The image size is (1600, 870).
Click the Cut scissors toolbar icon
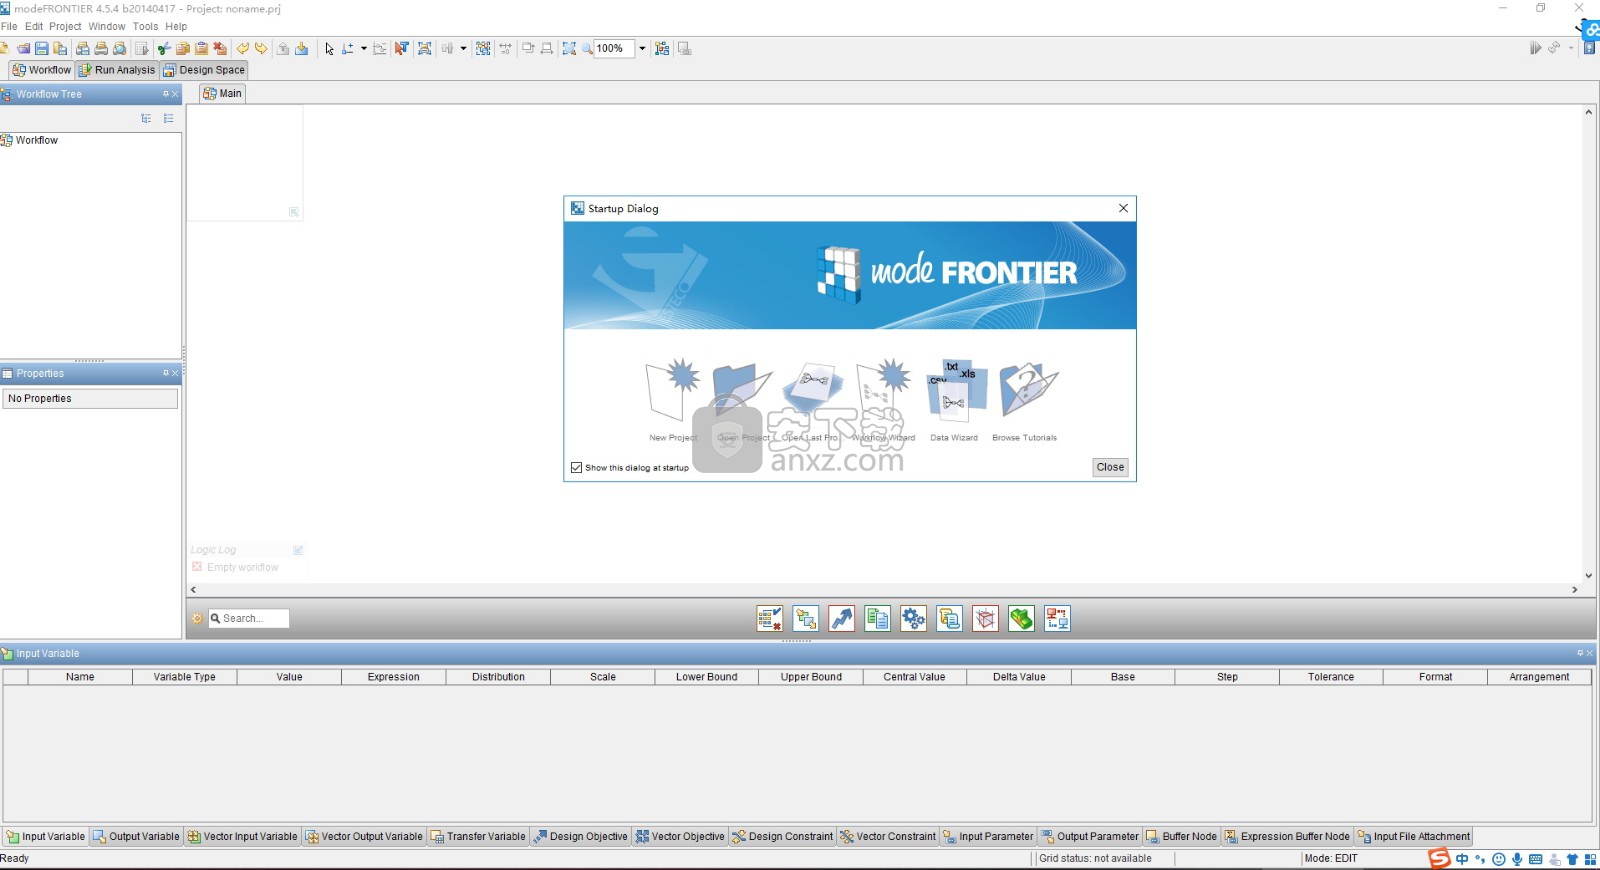pyautogui.click(x=163, y=48)
